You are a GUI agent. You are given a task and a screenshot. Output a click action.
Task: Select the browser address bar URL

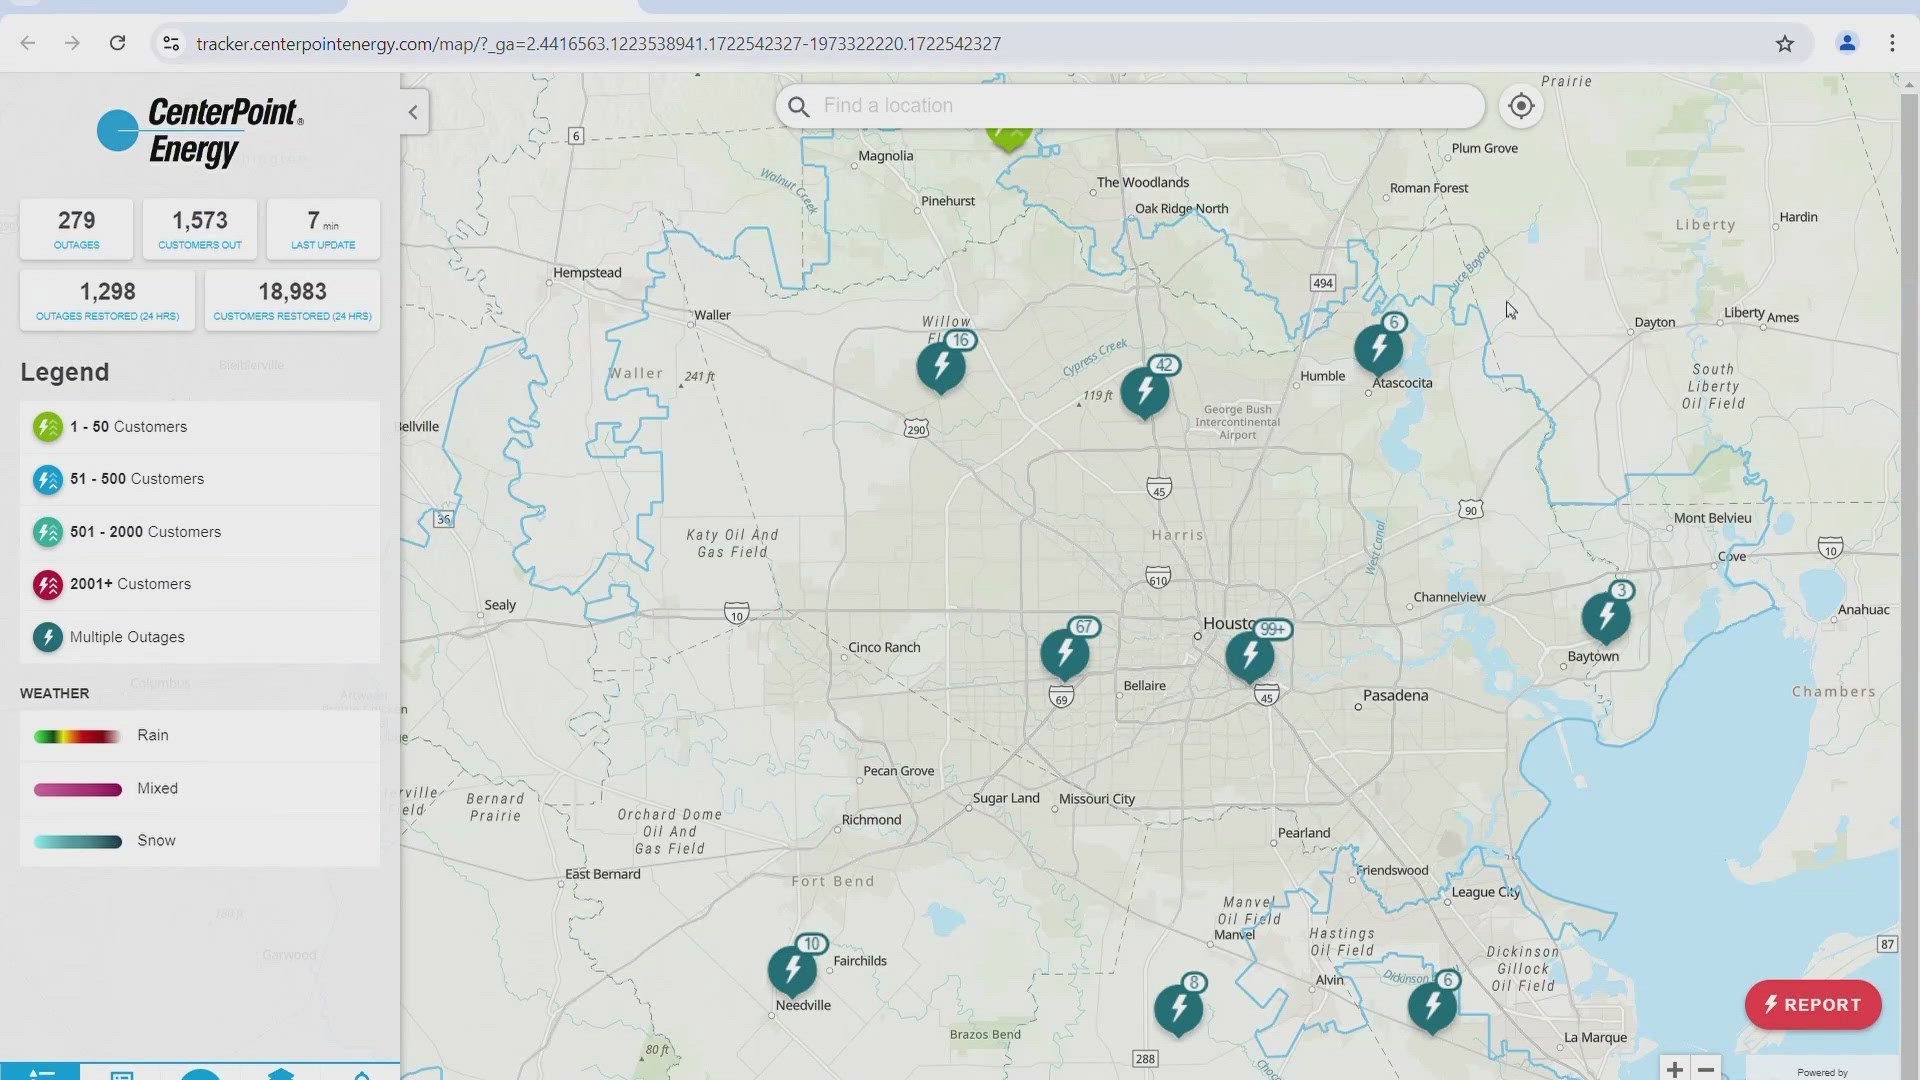click(x=598, y=44)
